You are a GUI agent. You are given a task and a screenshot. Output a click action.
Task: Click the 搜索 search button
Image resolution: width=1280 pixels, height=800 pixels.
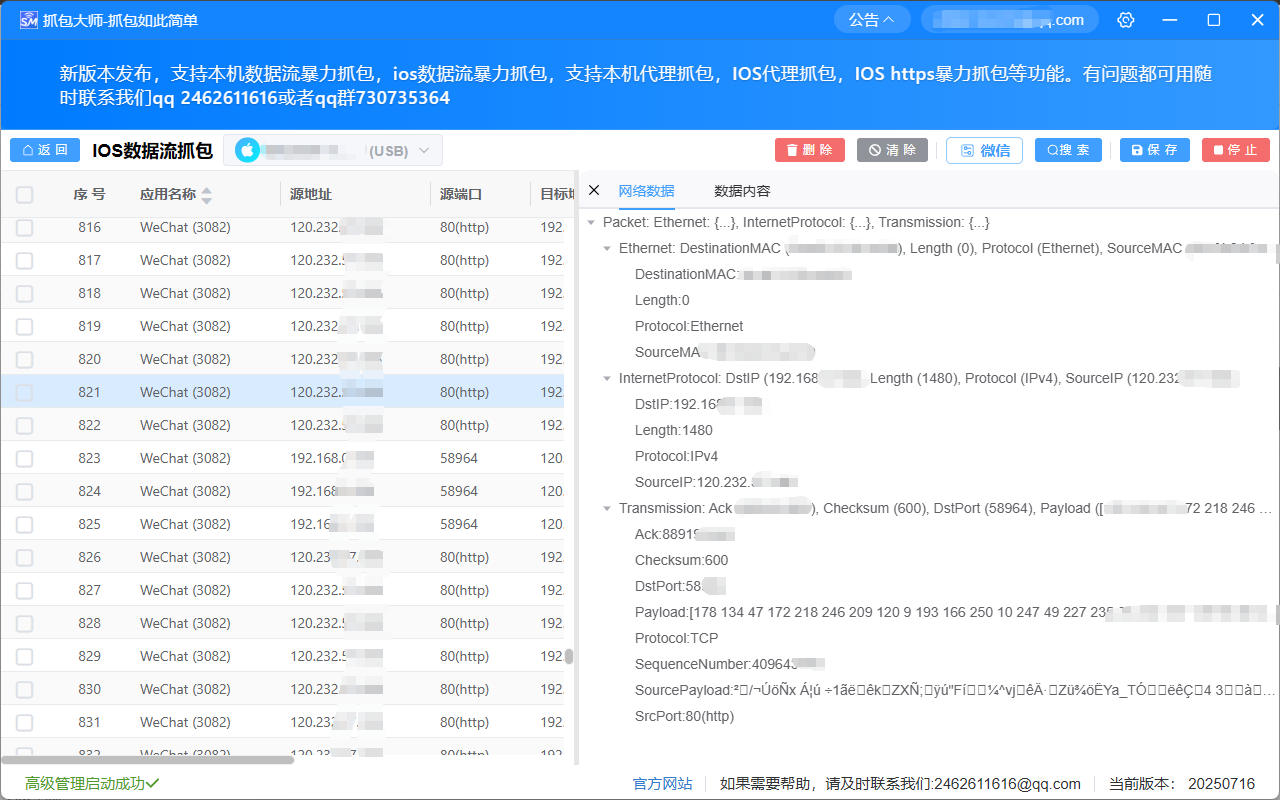[x=1068, y=150]
